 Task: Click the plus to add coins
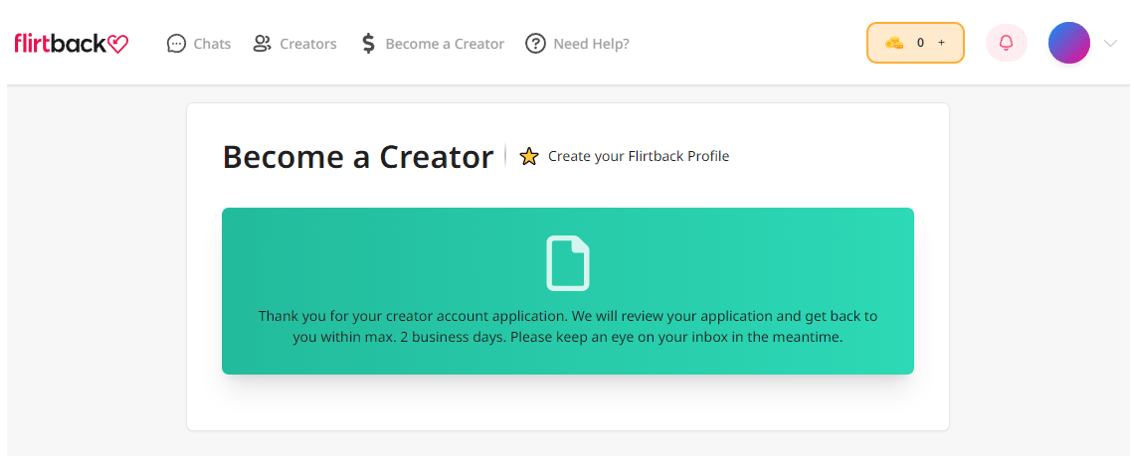(x=941, y=43)
